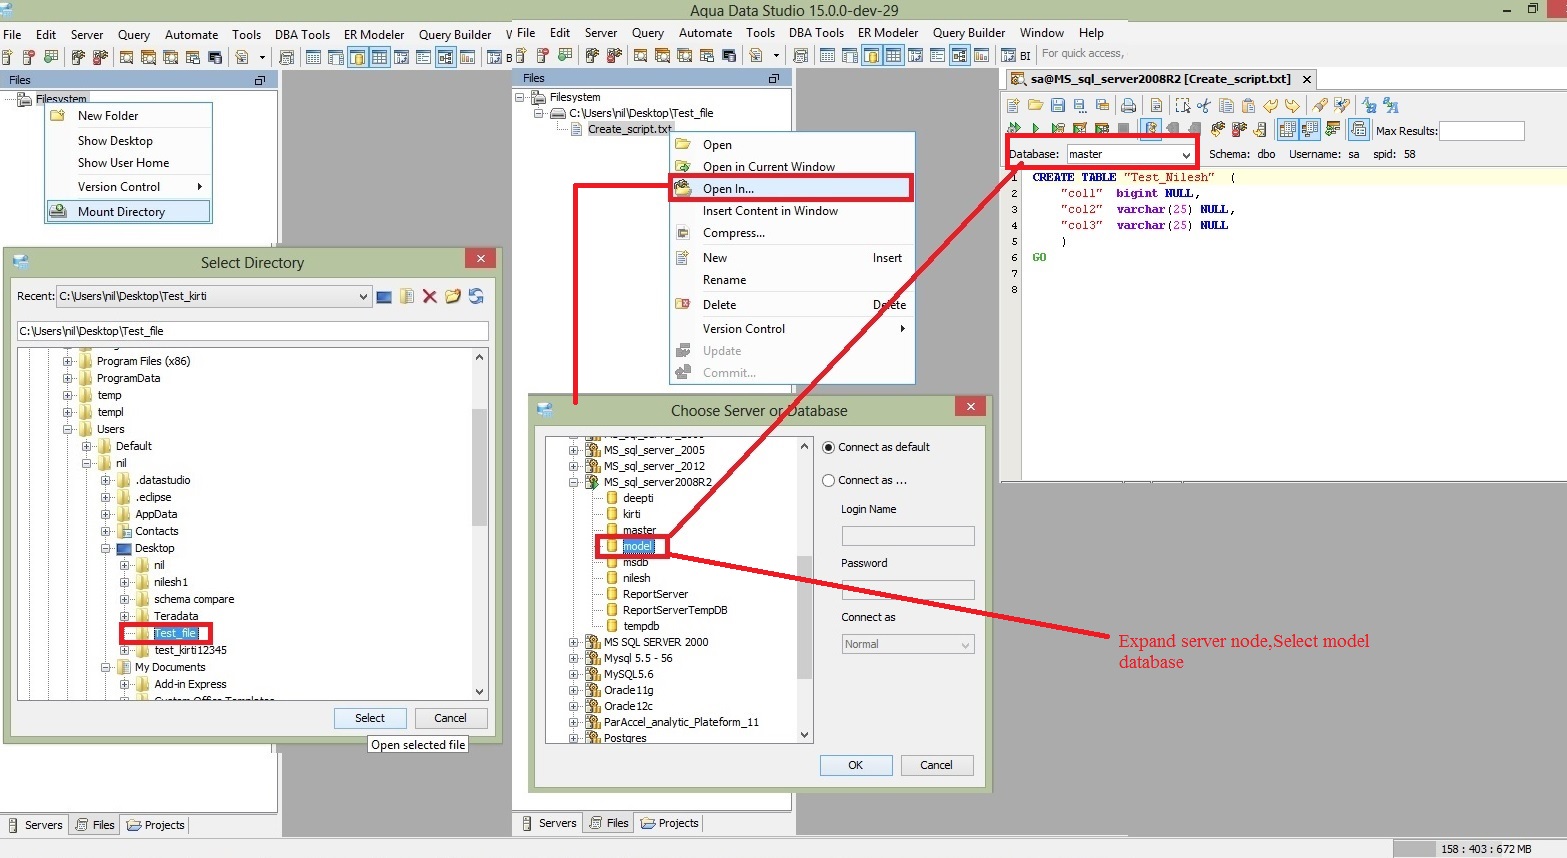This screenshot has width=1567, height=858.
Task: Select the deepti database in the server tree
Action: point(638,498)
